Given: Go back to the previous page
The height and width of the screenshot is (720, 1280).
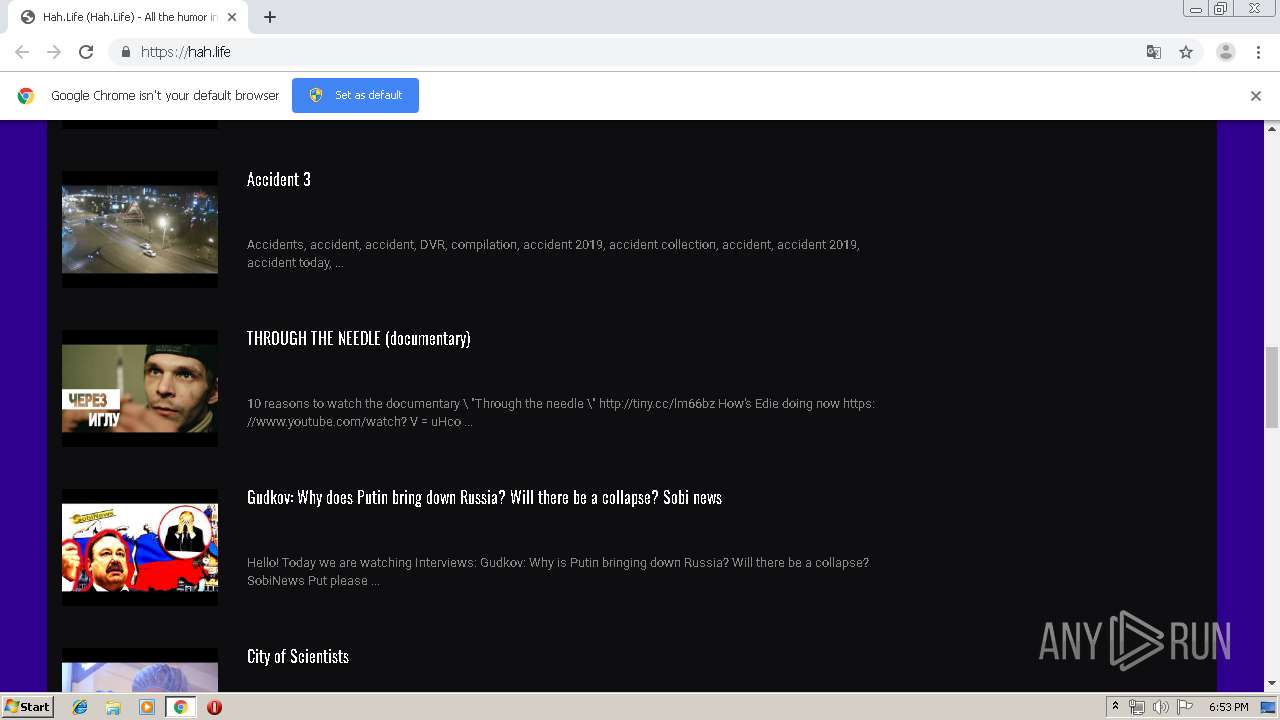Looking at the screenshot, I should pos(22,52).
